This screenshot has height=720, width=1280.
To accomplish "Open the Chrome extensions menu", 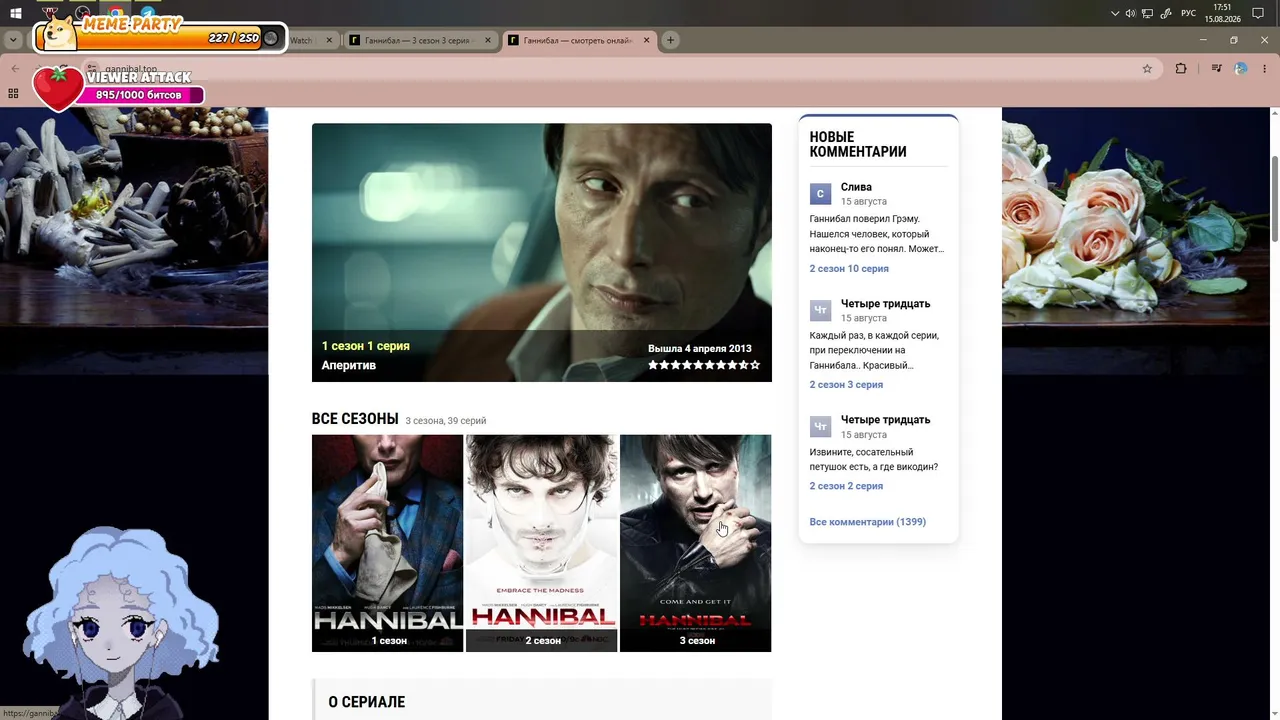I will tap(1181, 68).
